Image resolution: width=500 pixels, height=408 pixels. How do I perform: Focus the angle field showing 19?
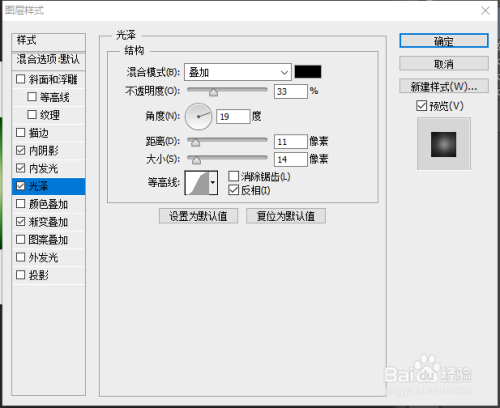point(233,117)
